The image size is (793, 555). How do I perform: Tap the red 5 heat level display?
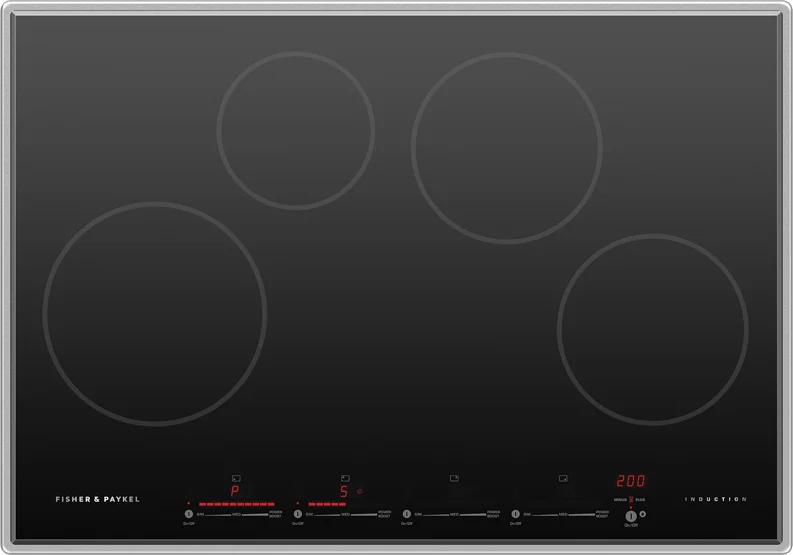pyautogui.click(x=344, y=491)
